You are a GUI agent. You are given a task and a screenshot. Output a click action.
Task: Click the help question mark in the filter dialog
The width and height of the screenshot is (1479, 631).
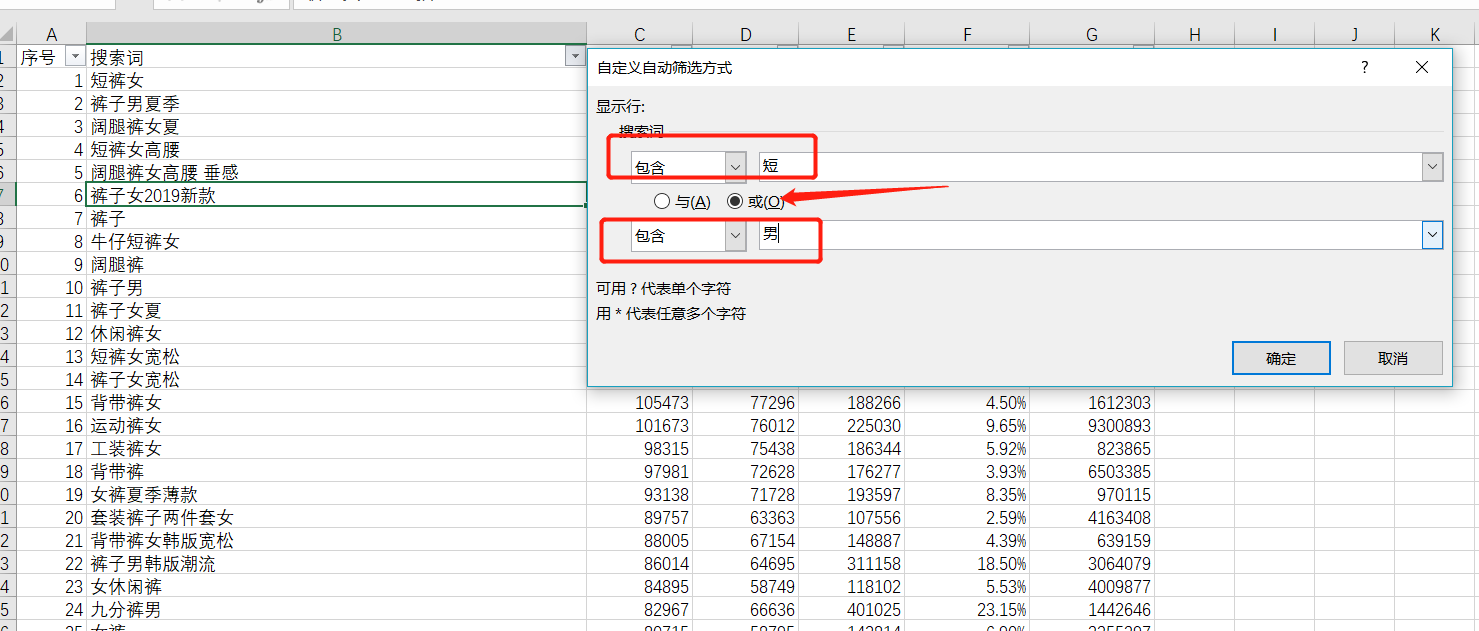coord(1364,68)
